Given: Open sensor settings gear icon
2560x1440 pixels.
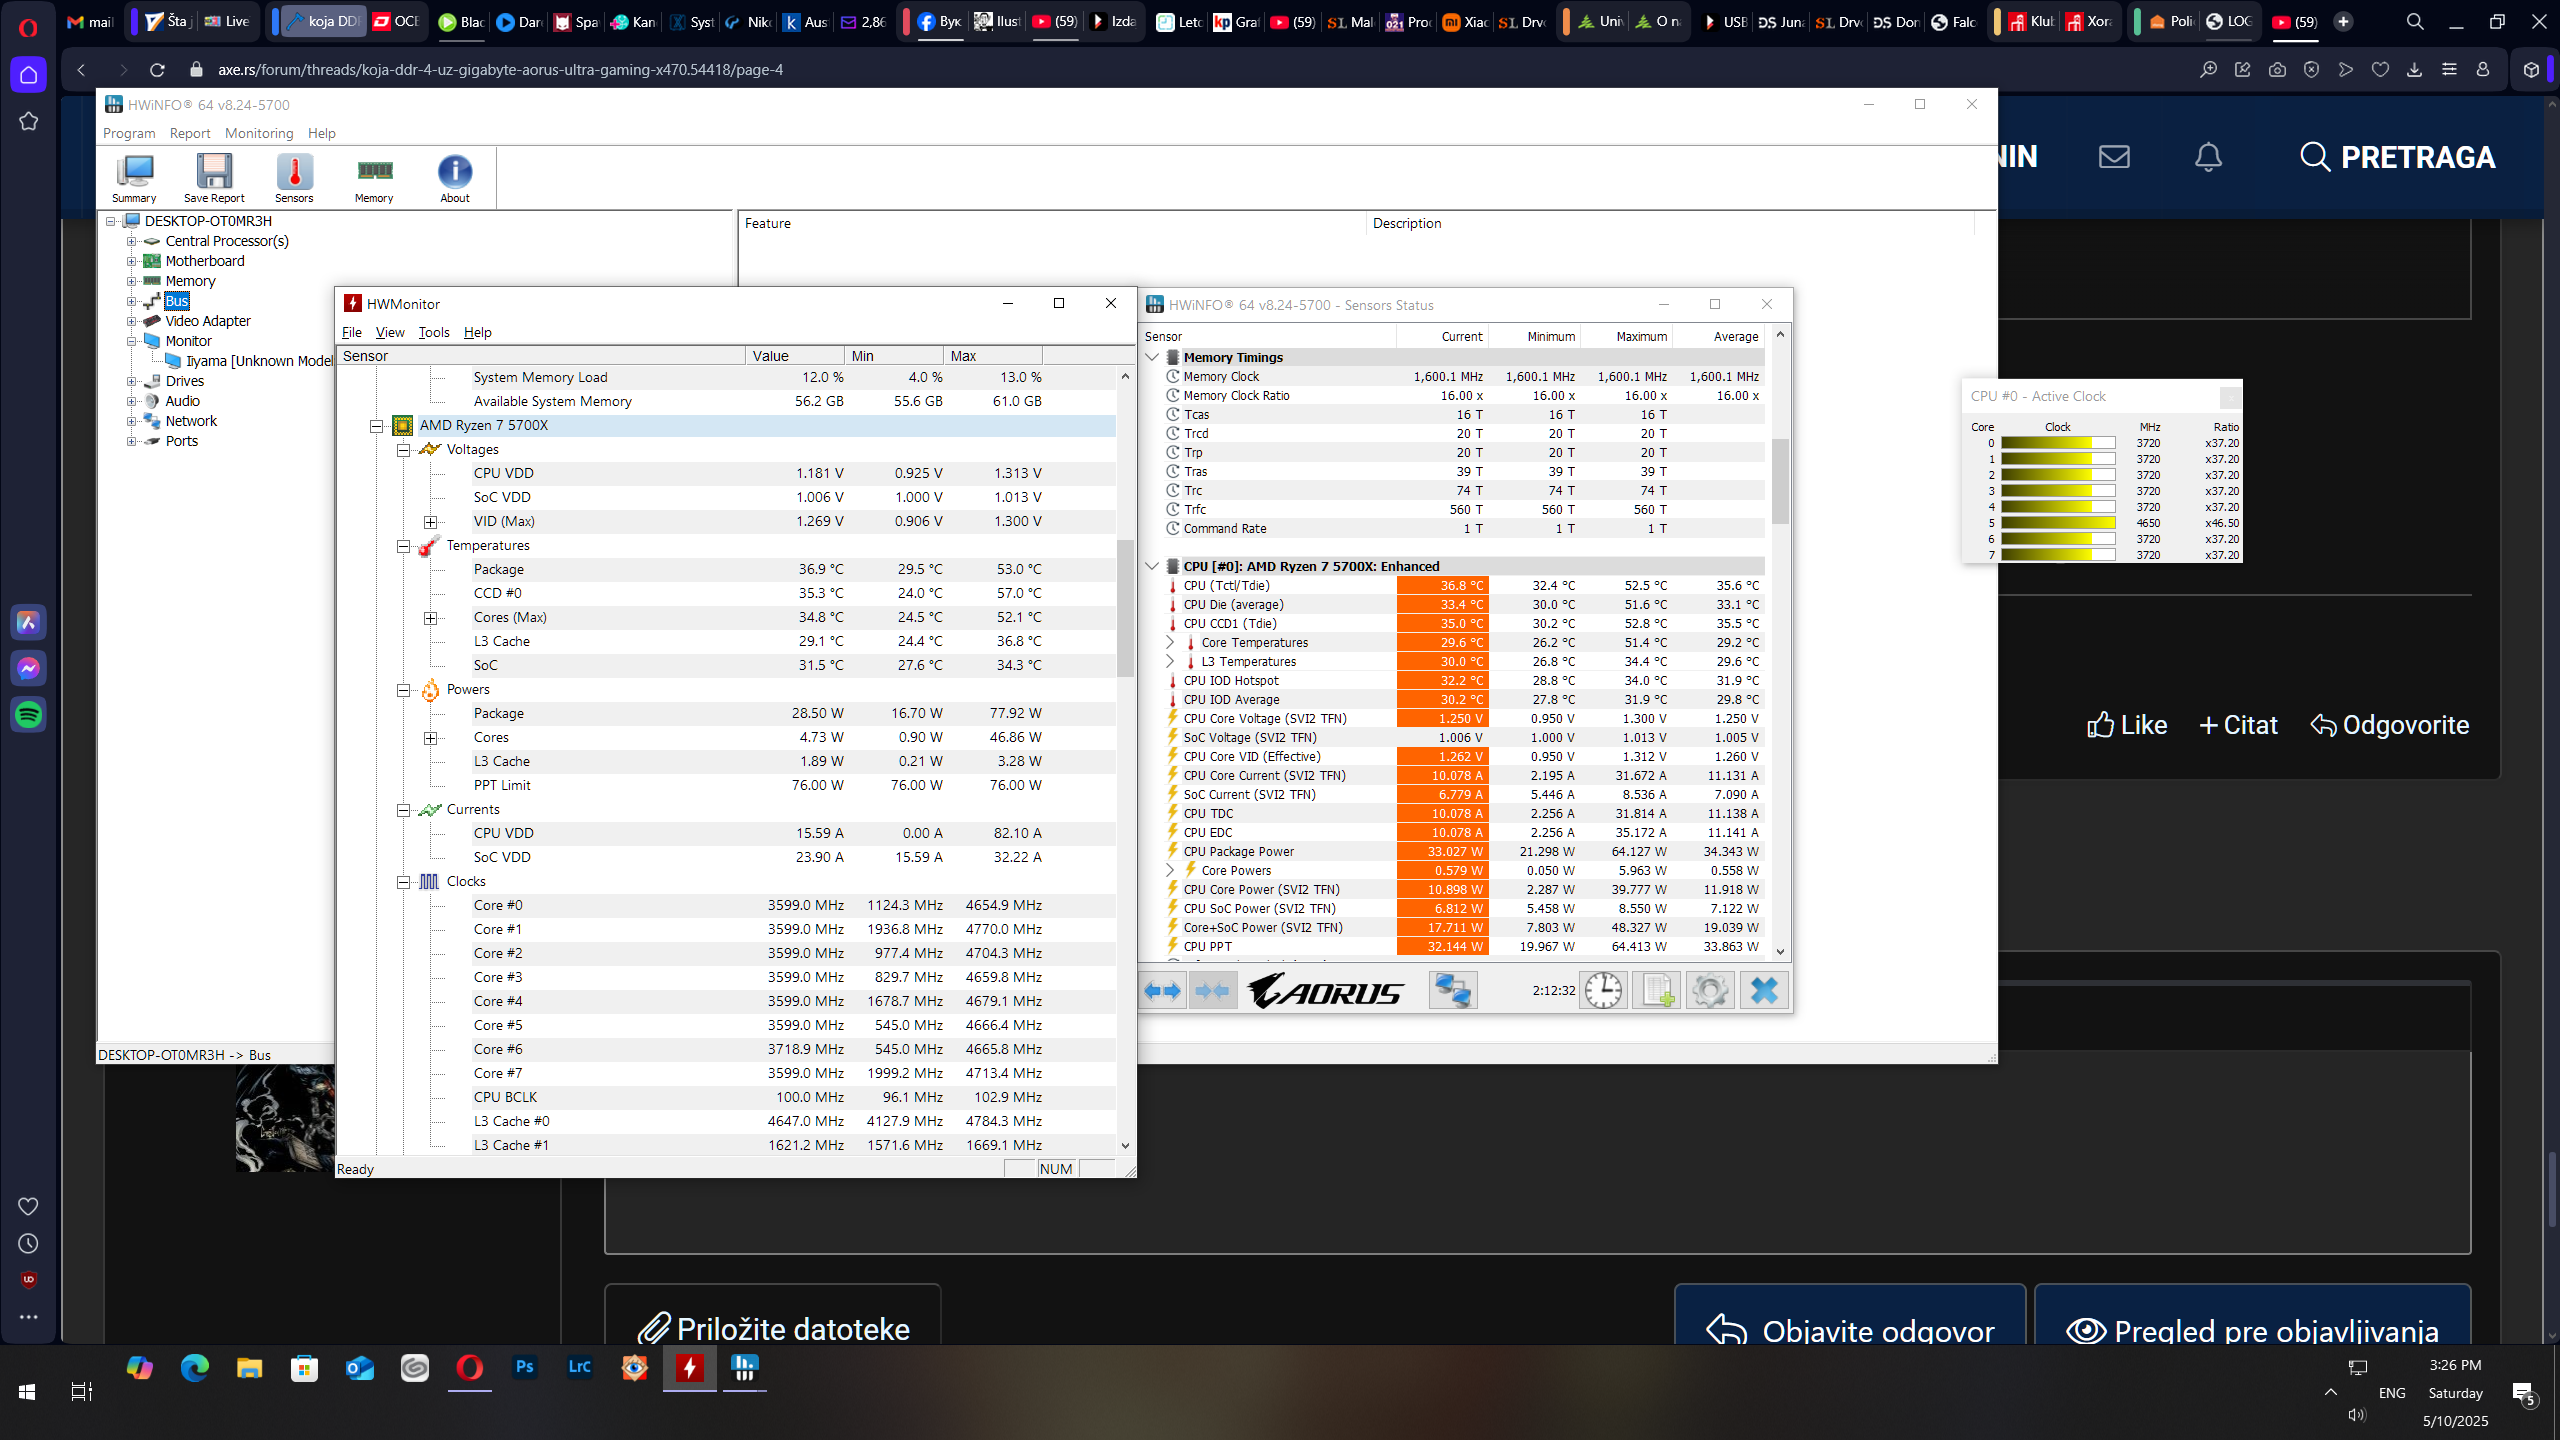Looking at the screenshot, I should [1710, 991].
